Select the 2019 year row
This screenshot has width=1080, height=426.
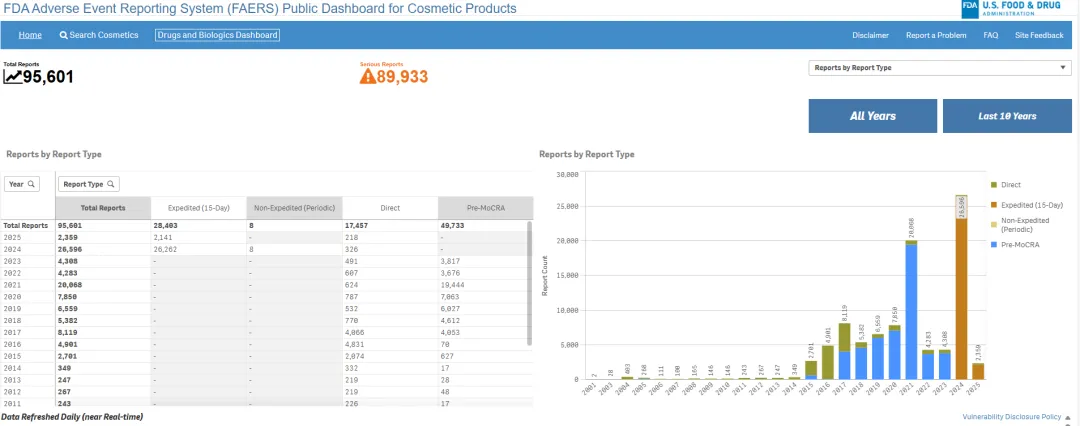click(x=267, y=309)
